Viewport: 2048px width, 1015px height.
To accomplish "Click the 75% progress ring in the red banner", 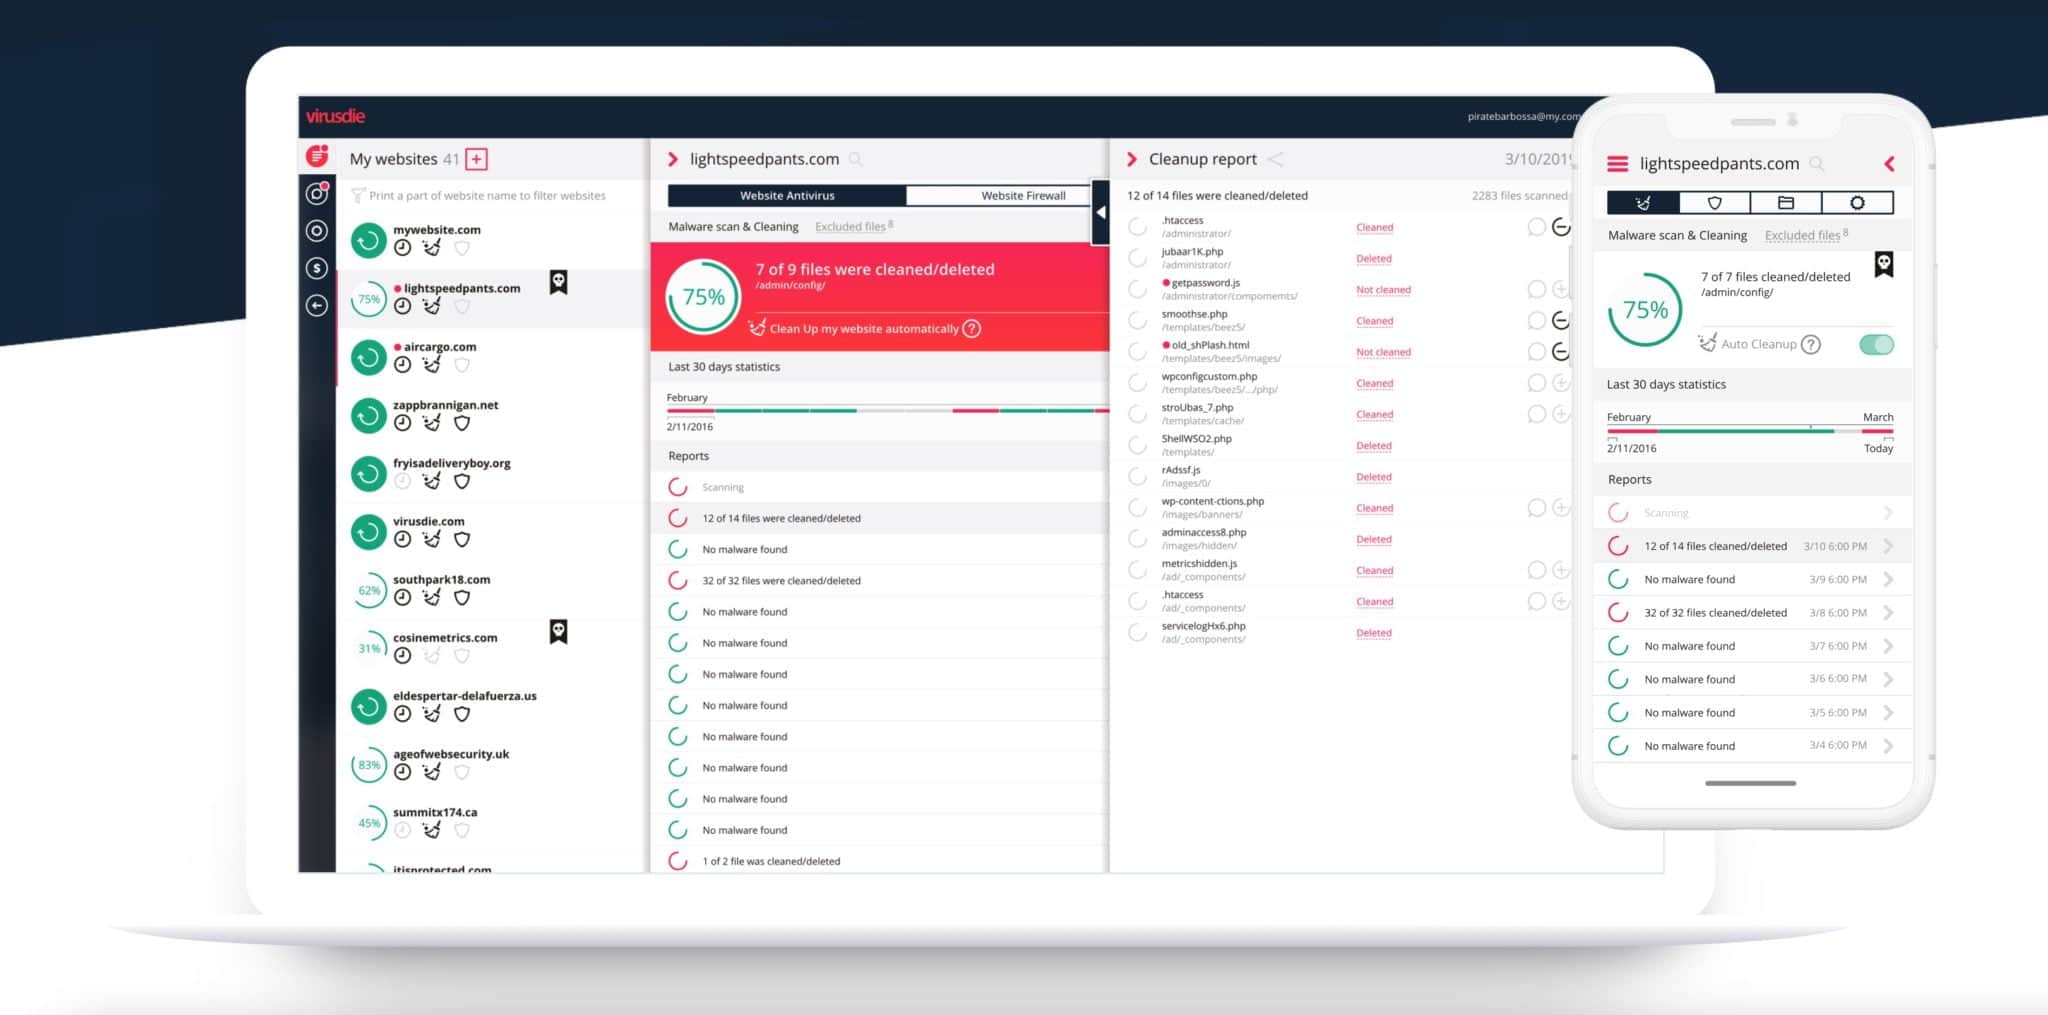I will click(704, 297).
